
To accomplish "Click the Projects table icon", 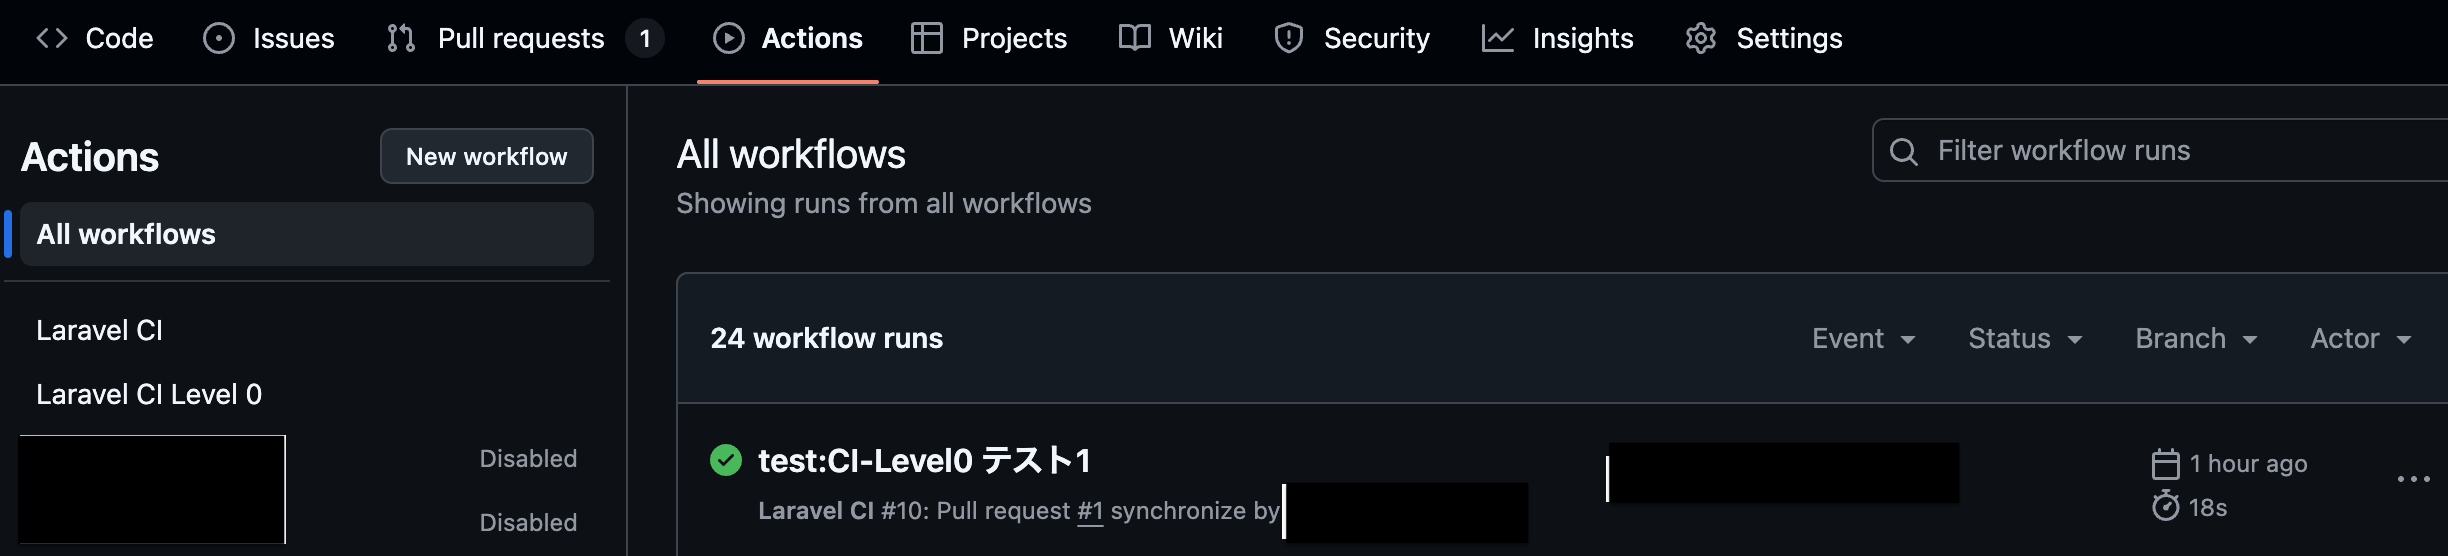I will (927, 38).
